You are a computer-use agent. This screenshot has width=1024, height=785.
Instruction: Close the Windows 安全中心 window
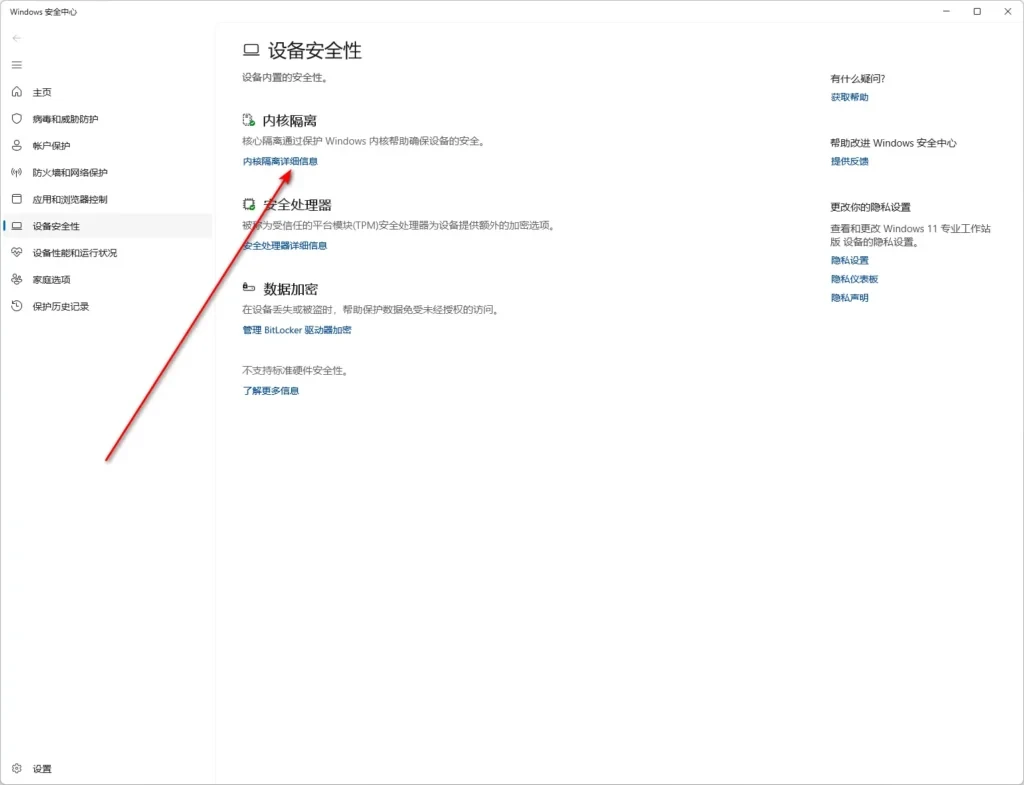point(1008,11)
